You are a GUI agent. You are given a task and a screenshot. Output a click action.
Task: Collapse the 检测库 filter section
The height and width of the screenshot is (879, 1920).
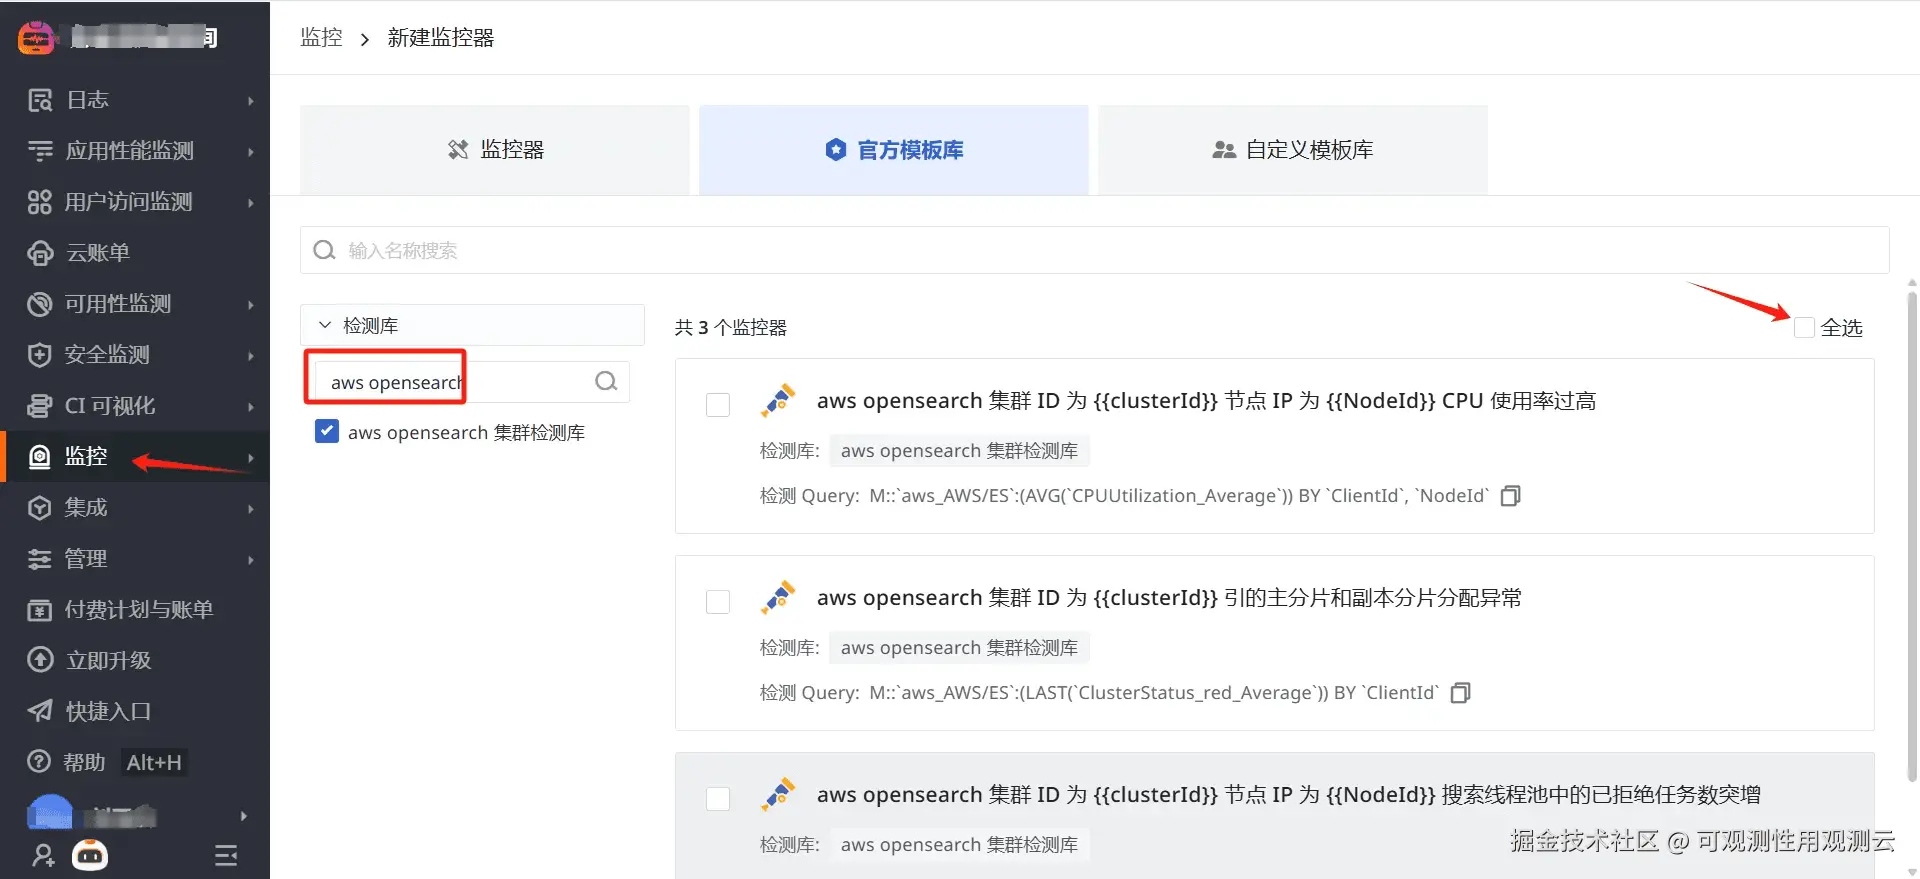[x=325, y=326]
